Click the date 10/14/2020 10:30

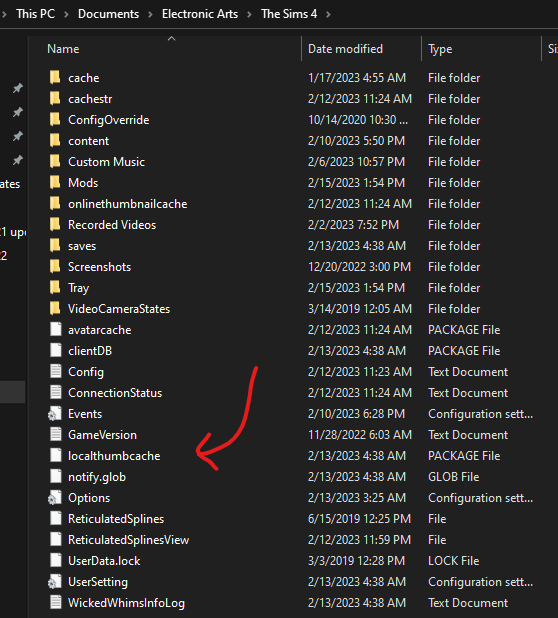click(358, 119)
